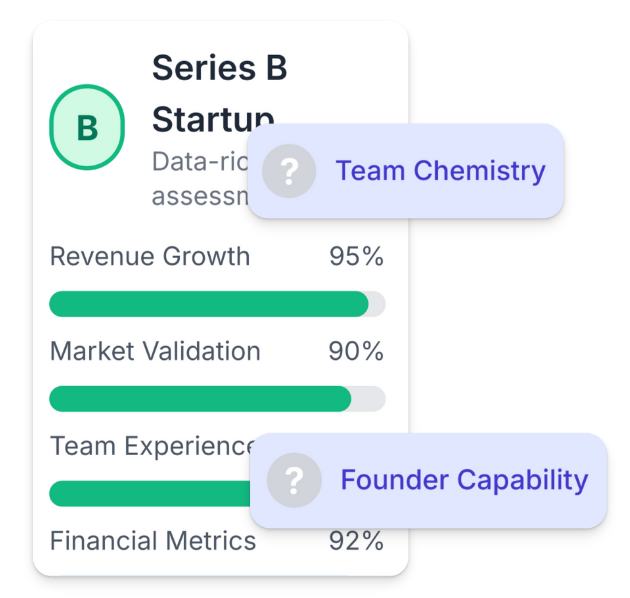Click the filled Market Validation progress bar
630x598 pixels.
(x=200, y=399)
